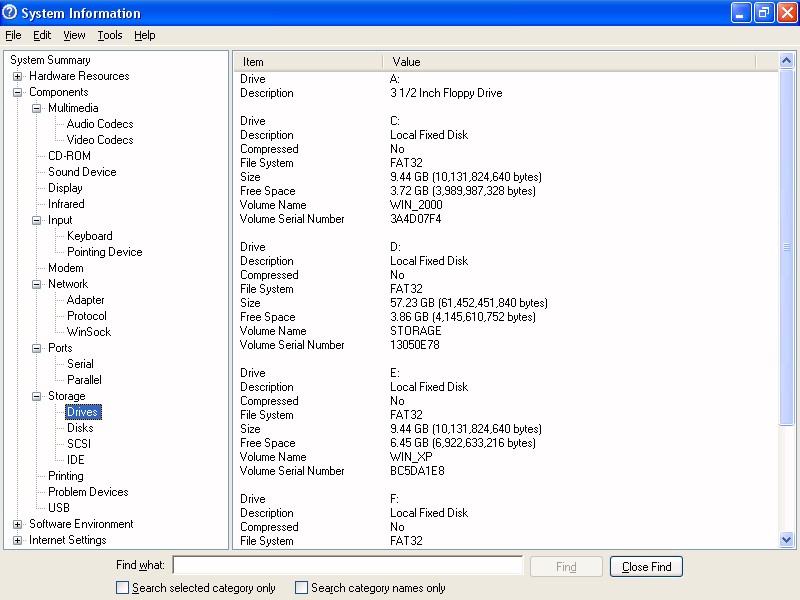Enable Search selected category only checkbox
800x600 pixels.
tap(123, 588)
